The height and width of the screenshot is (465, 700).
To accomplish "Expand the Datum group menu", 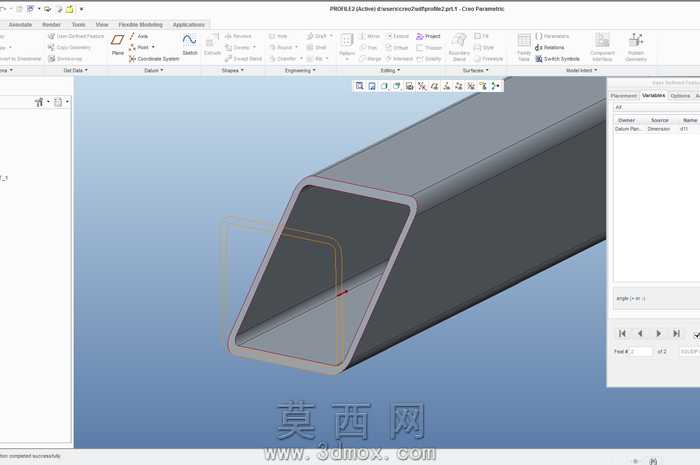I will click(x=154, y=70).
